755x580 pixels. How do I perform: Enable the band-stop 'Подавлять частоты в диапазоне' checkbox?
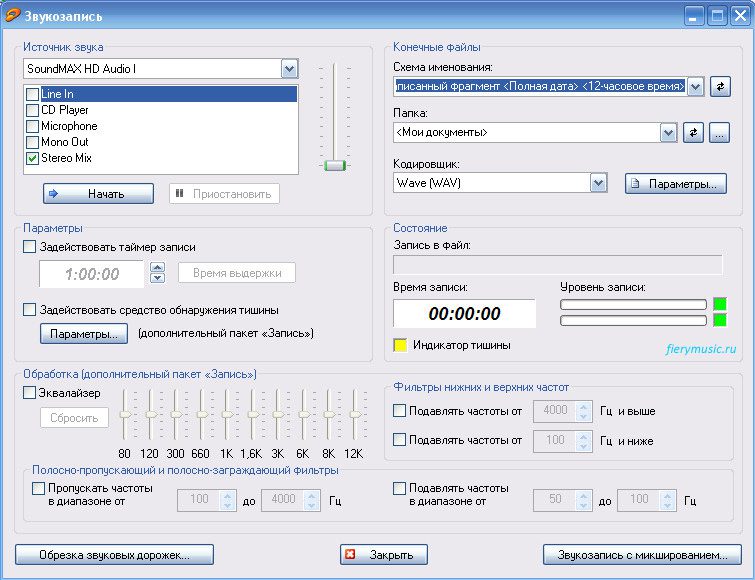(399, 489)
